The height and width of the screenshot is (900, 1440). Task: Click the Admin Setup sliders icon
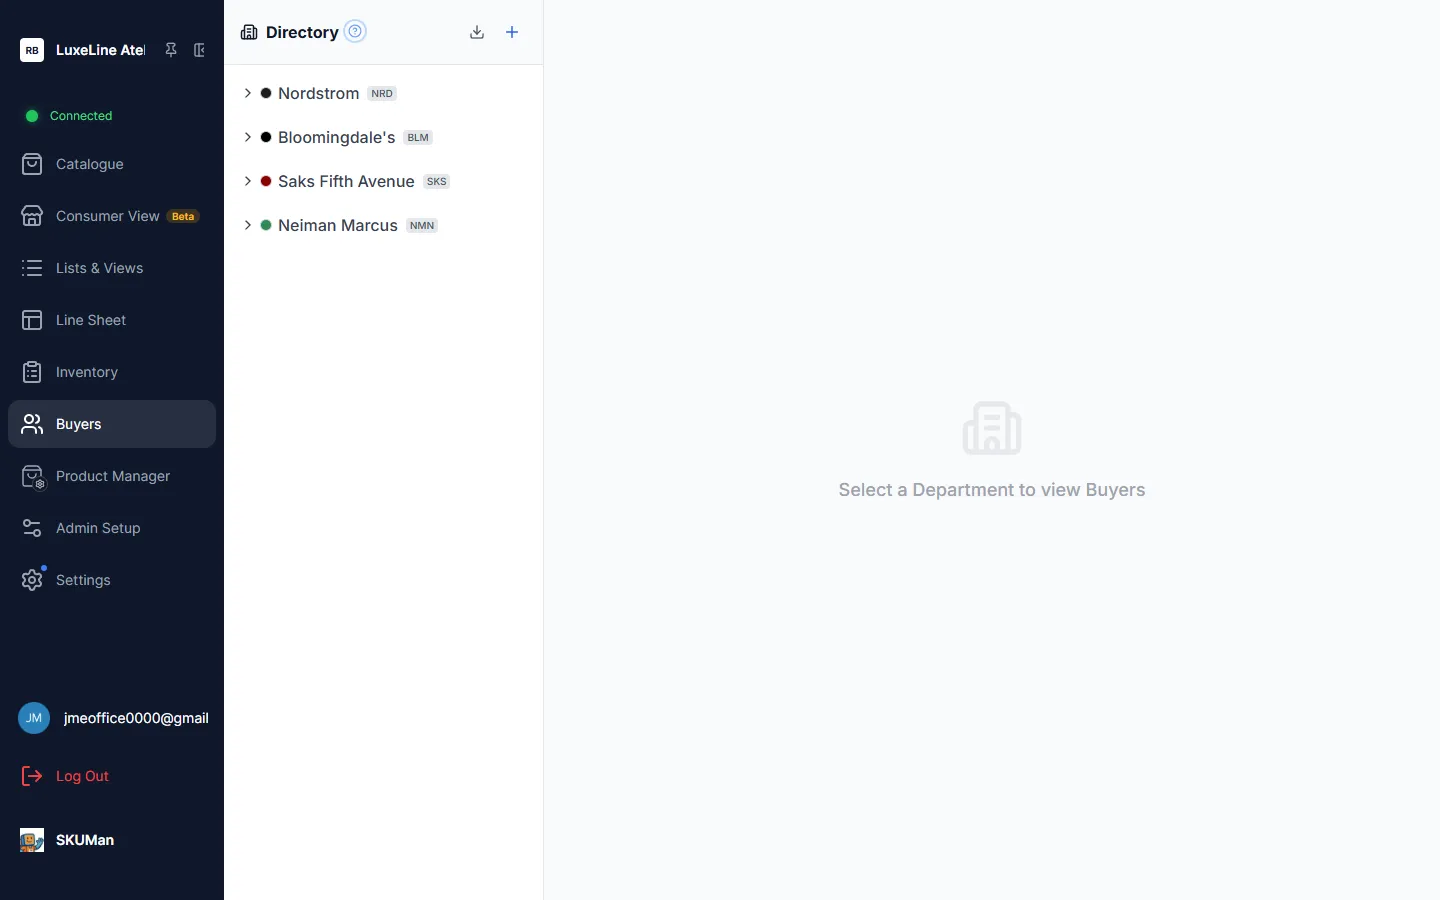click(32, 528)
